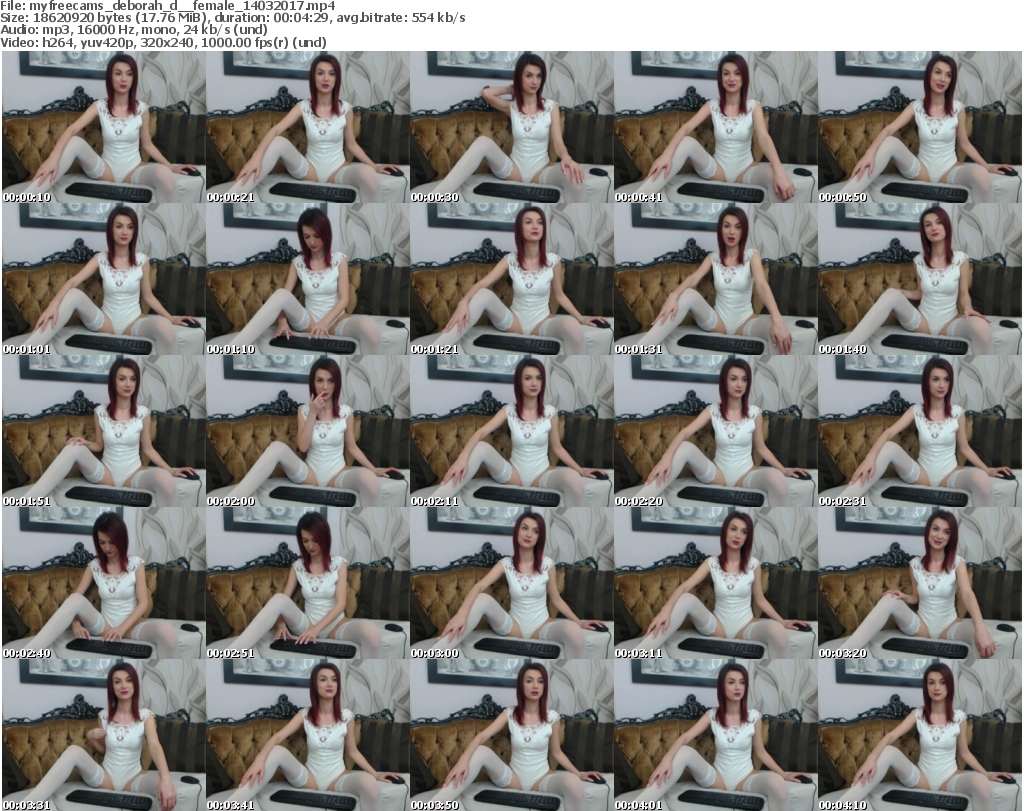Click the "Audio: mp3, 16000 Hz" line
This screenshot has height=811, width=1024.
click(134, 30)
